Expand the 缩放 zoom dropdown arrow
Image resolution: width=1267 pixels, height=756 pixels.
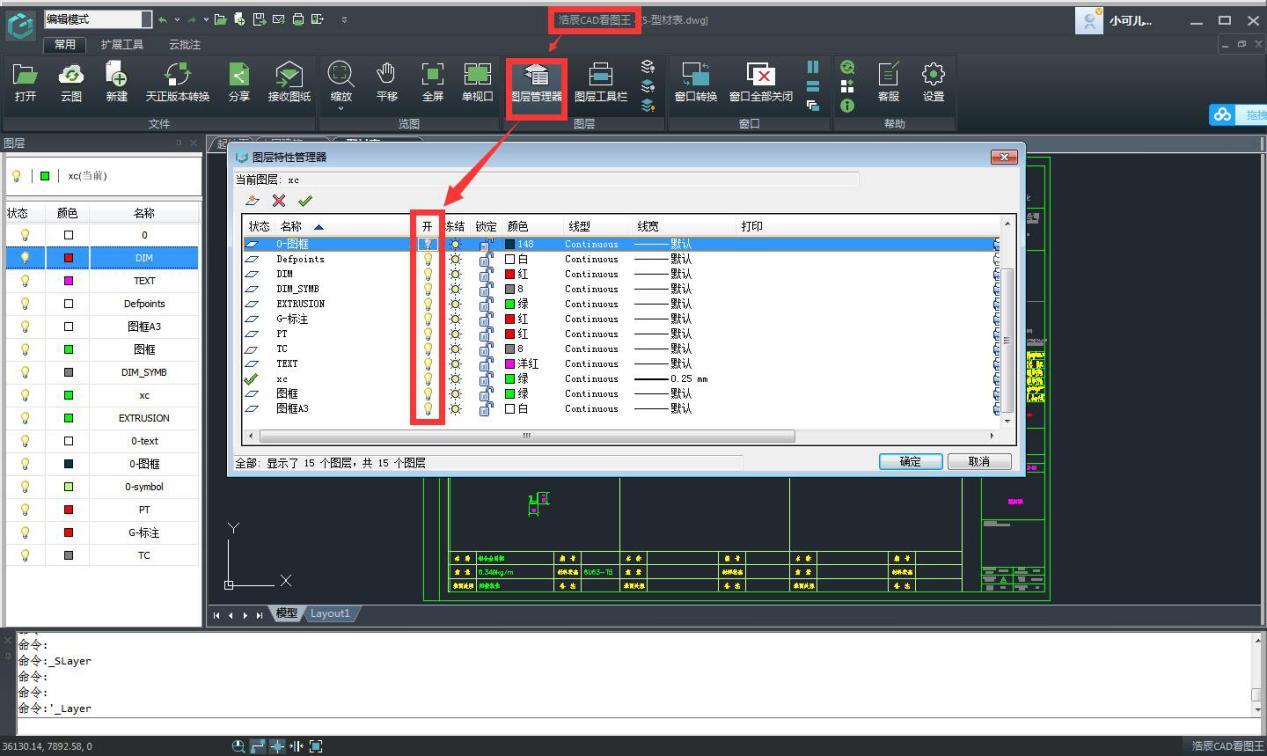point(341,108)
